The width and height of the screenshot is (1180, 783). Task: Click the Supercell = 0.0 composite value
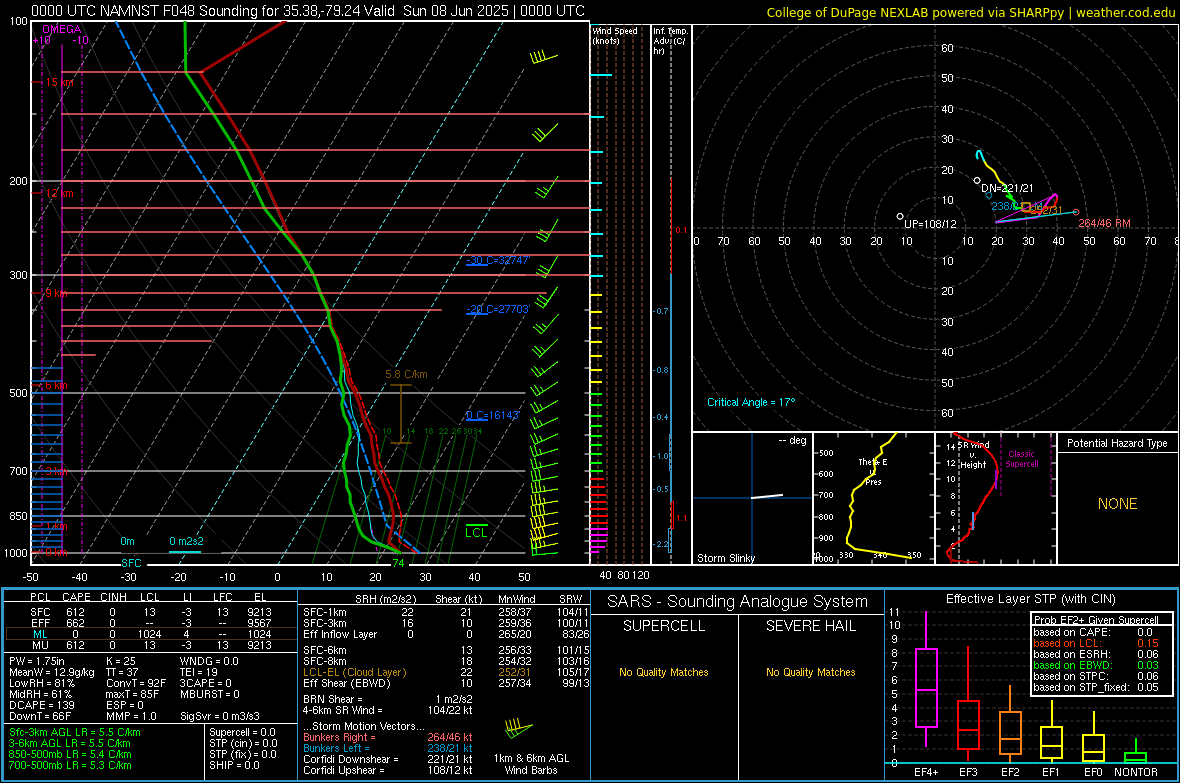point(242,732)
